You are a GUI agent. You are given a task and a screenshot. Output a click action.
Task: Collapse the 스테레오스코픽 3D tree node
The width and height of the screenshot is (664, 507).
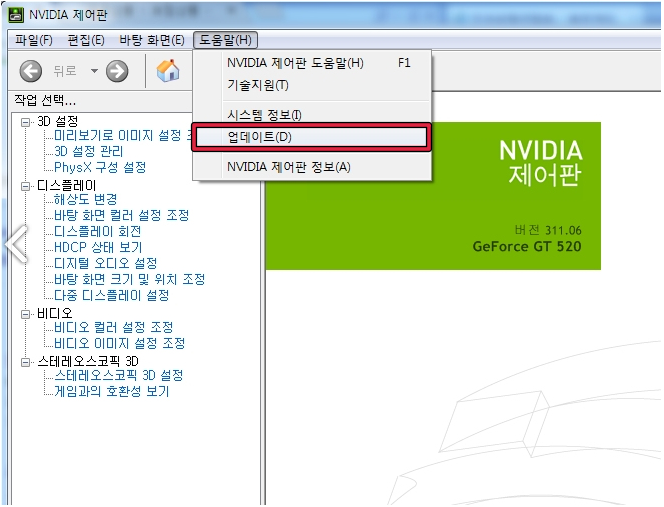point(25,362)
